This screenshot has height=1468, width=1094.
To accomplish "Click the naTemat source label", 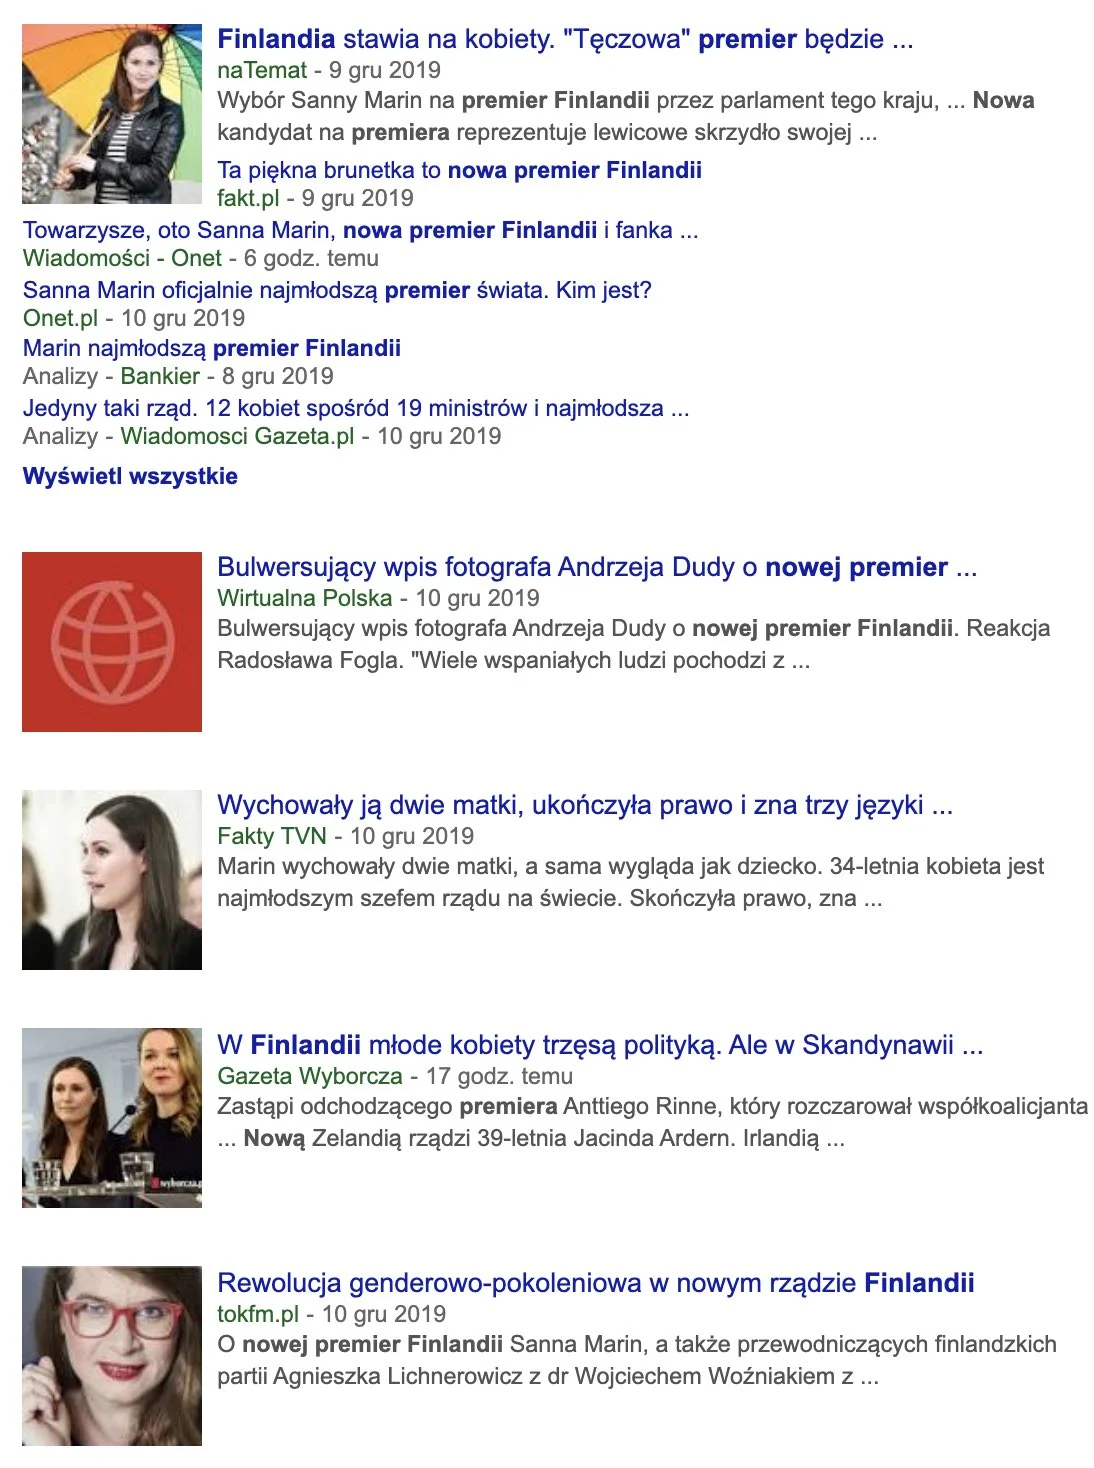I will (262, 70).
